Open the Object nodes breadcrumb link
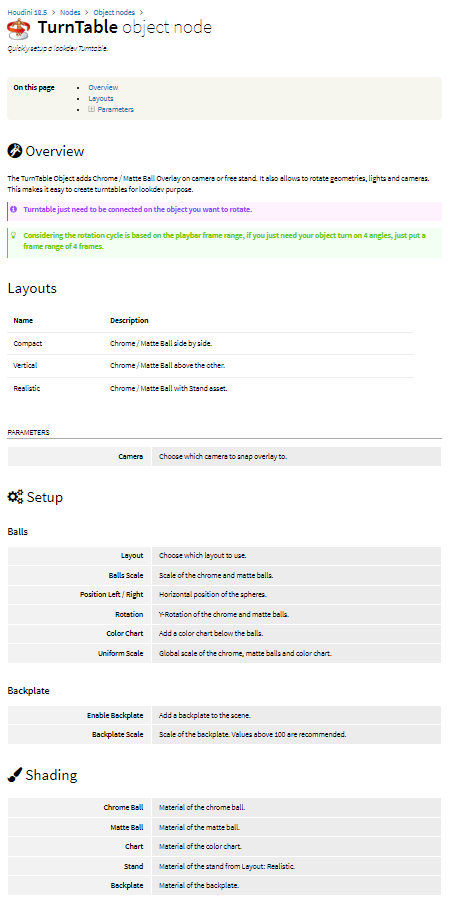The image size is (449, 904). [x=115, y=12]
